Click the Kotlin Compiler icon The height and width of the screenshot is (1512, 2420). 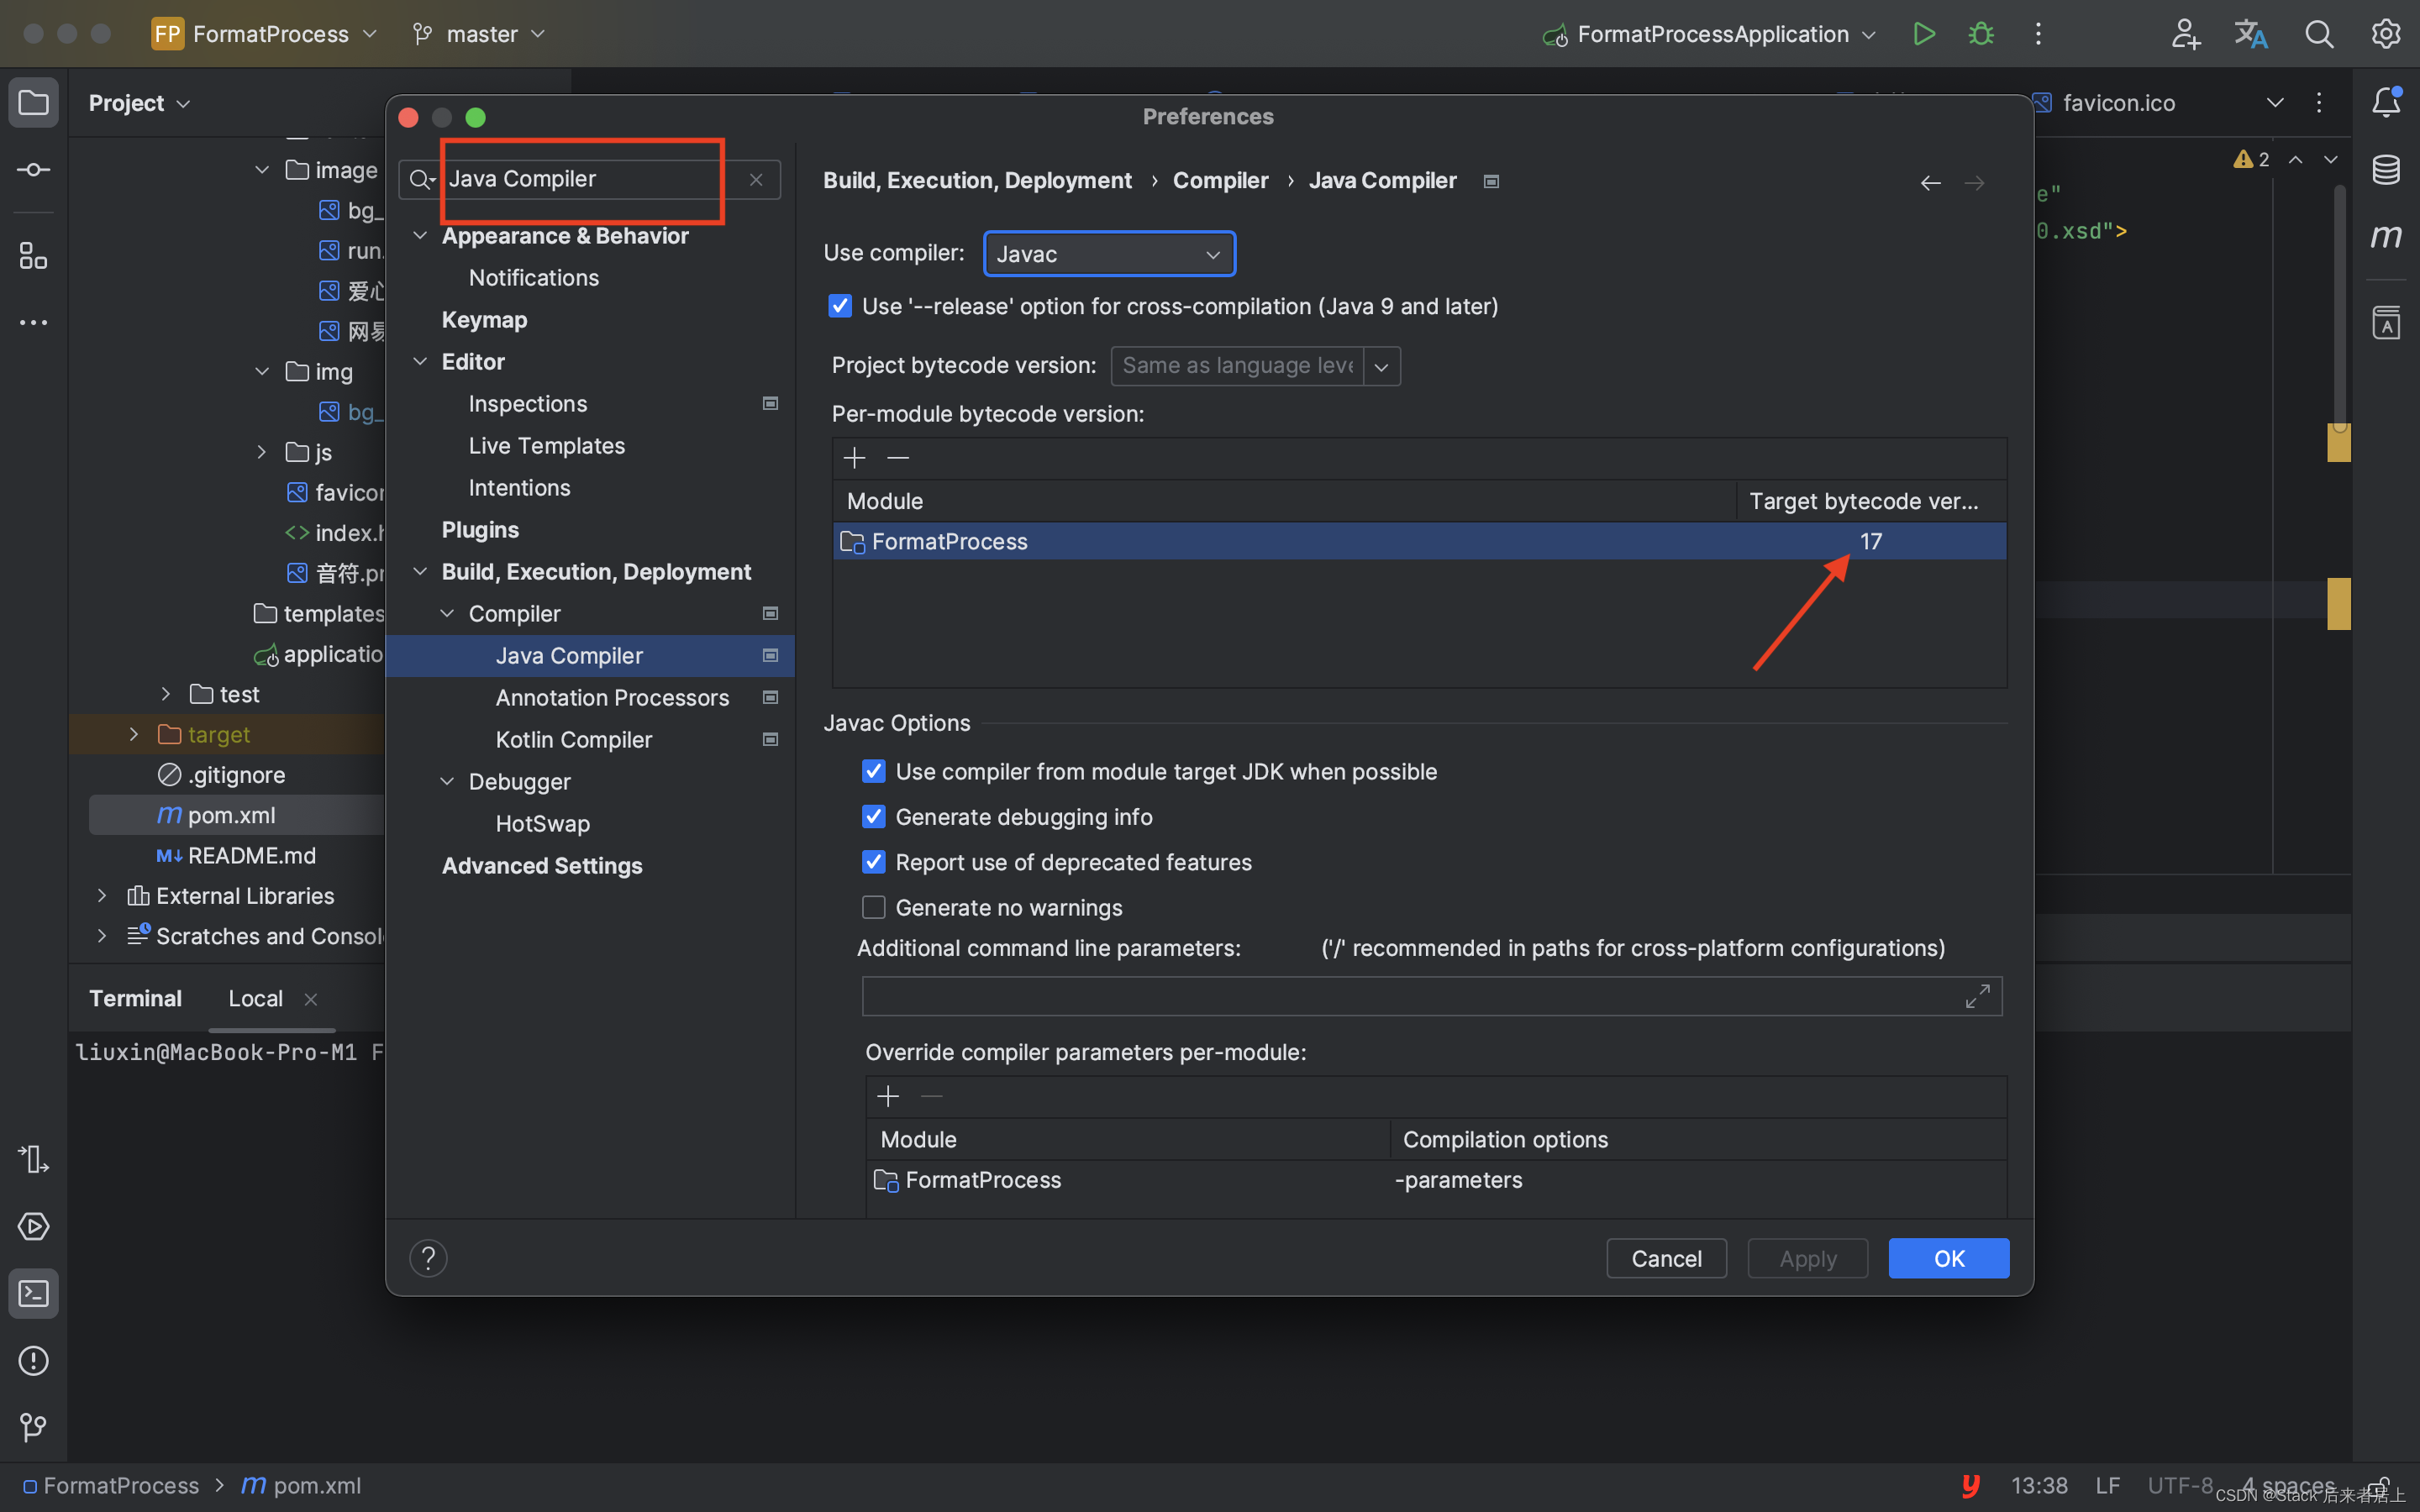pos(770,738)
